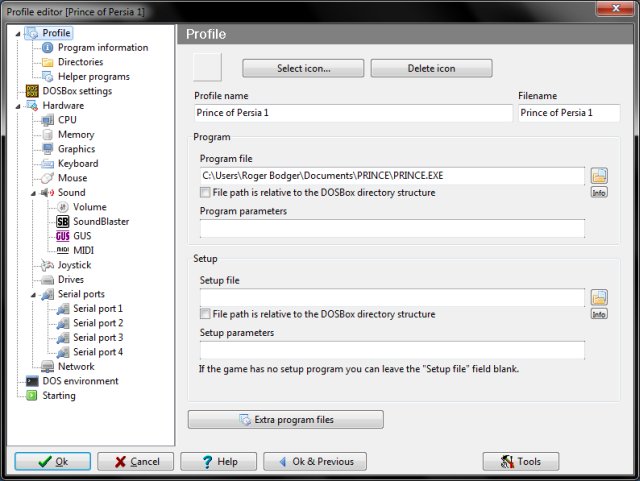Viewport: 640px width, 481px height.
Task: Click the CPU icon
Action: (47, 120)
